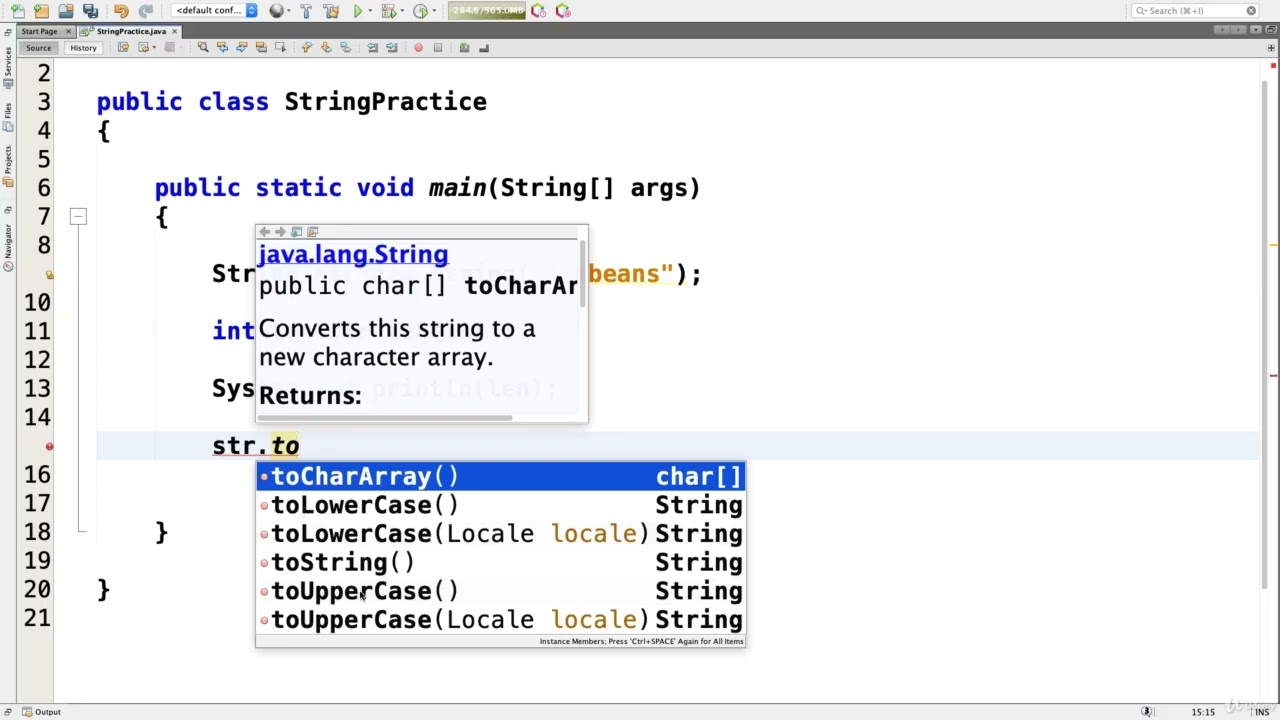Click the editor split plus icon
The image size is (1280, 720).
pyautogui.click(x=1271, y=48)
